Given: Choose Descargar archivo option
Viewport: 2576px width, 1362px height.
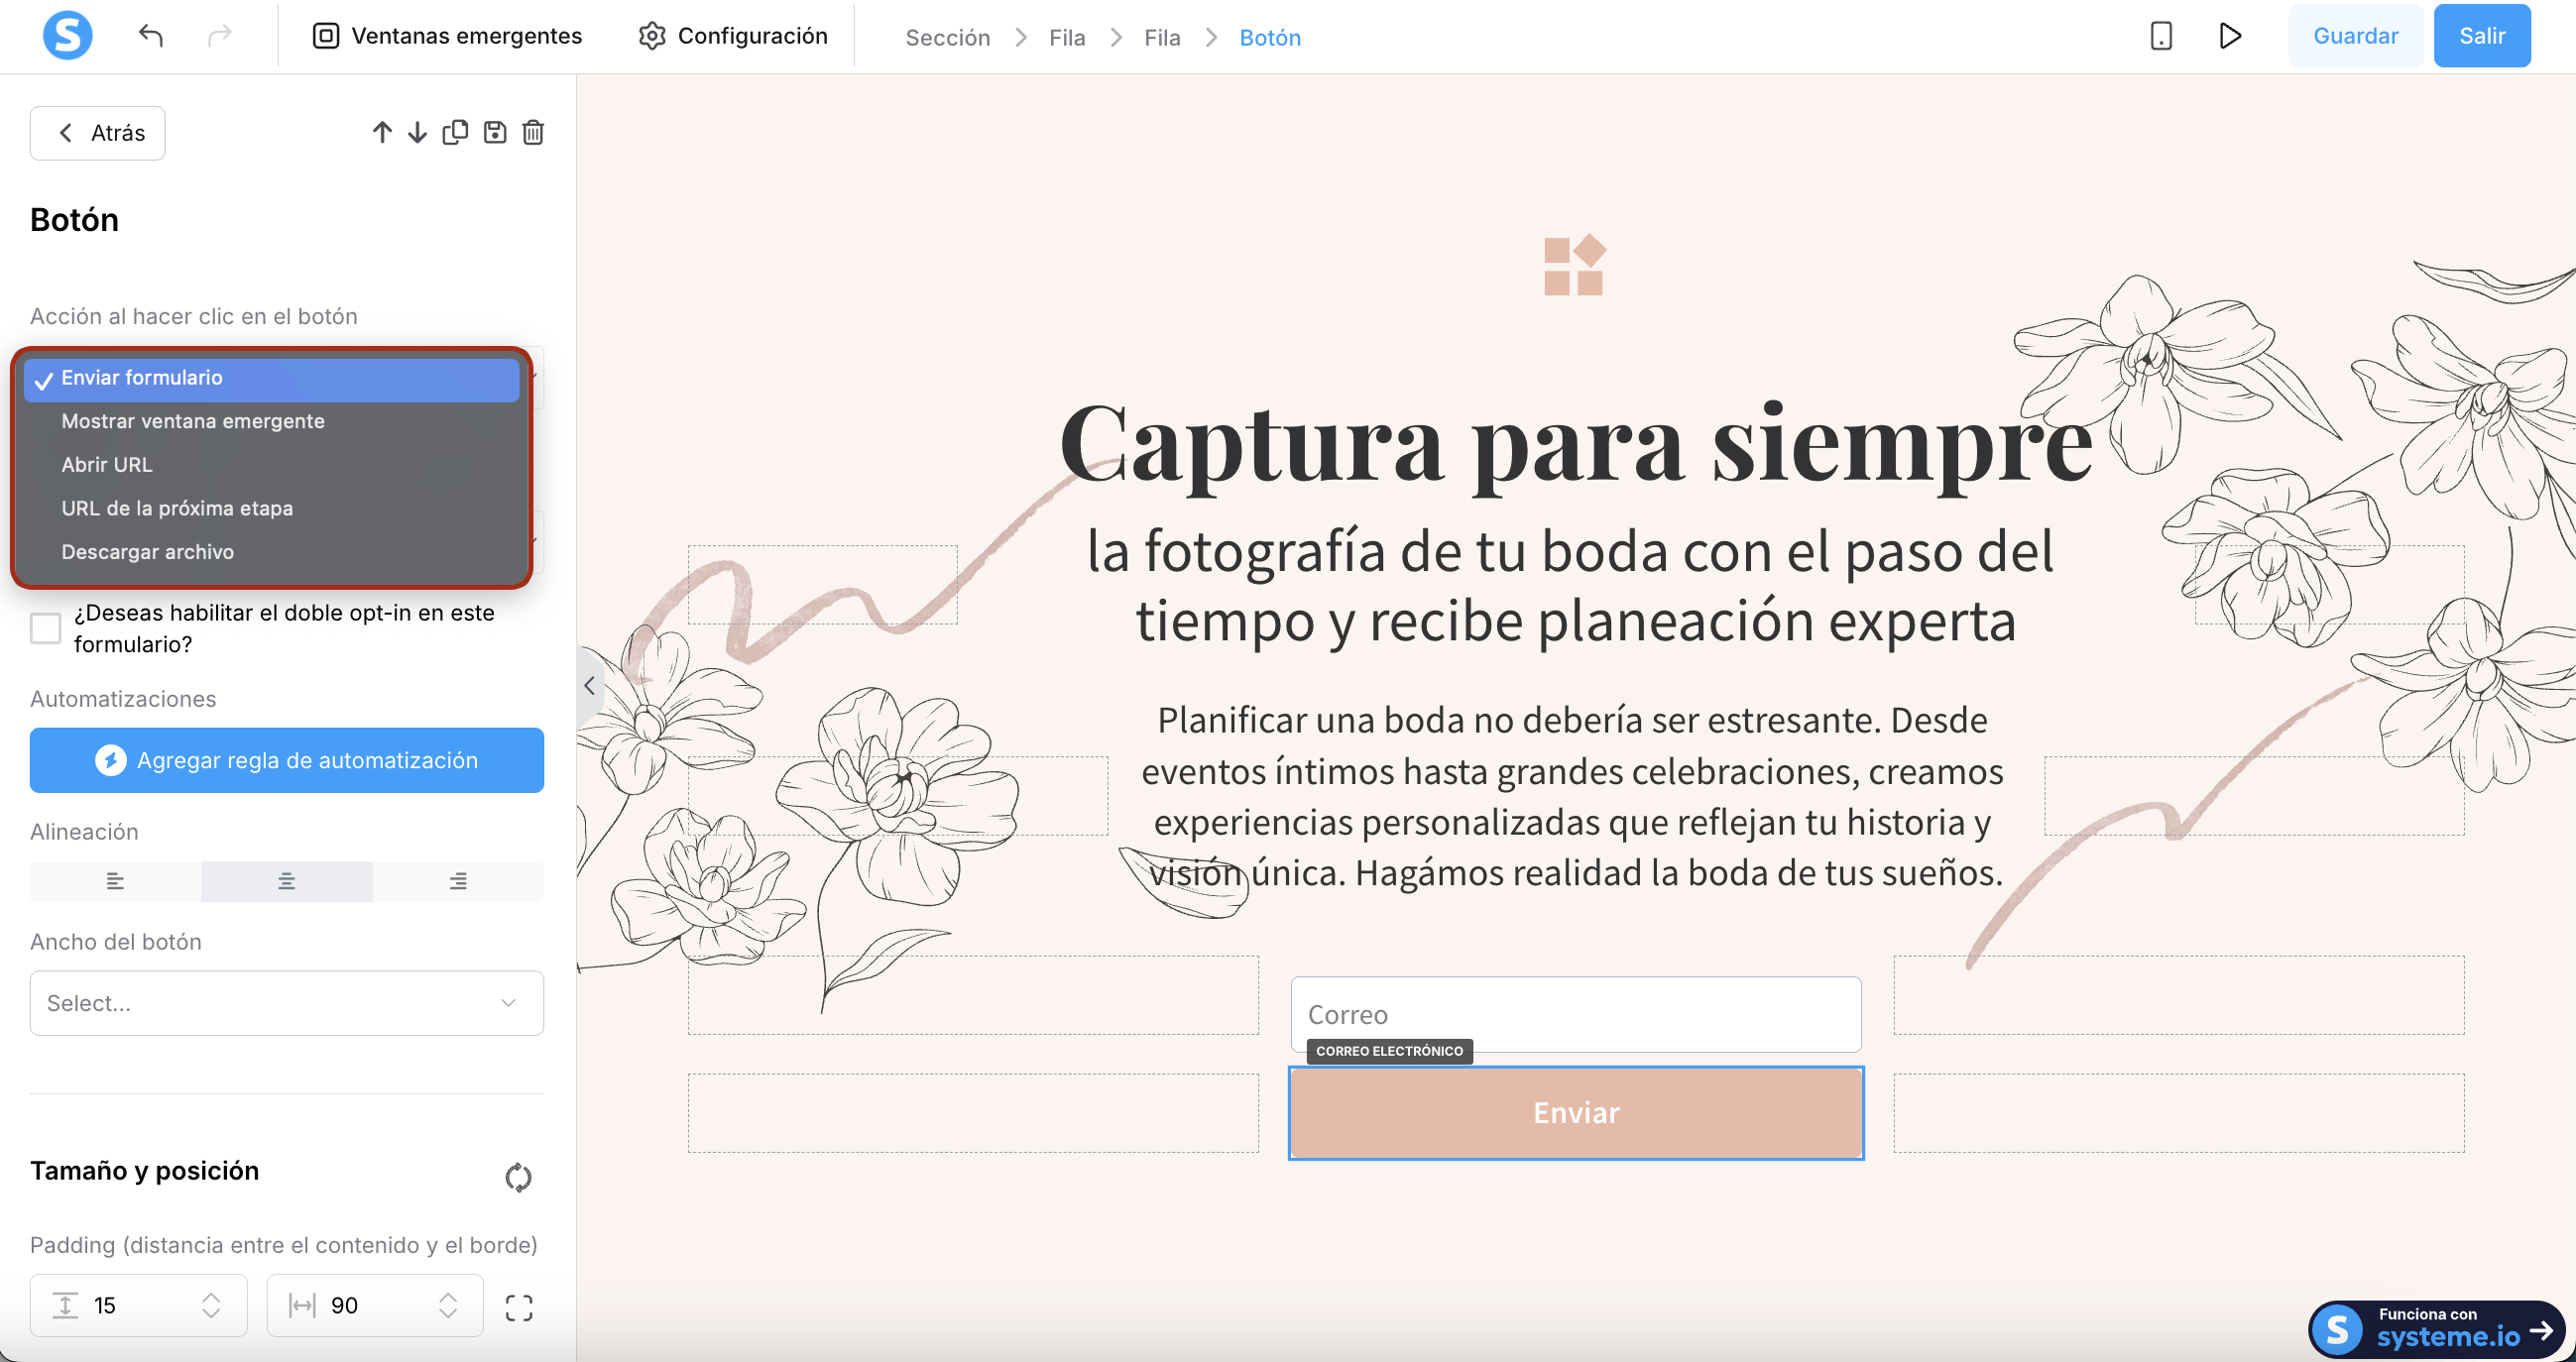Looking at the screenshot, I should 148,552.
